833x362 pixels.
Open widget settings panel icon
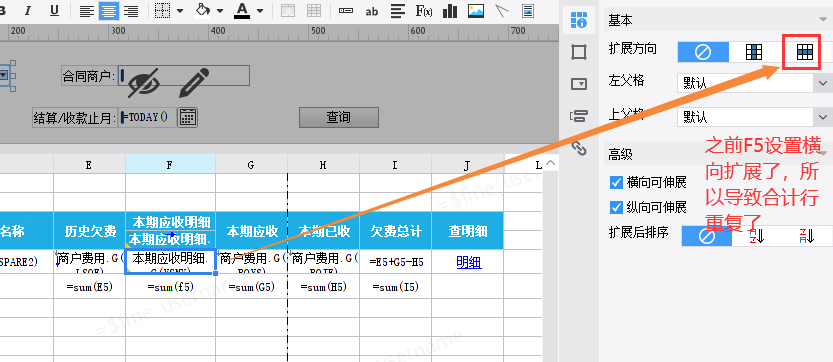tap(579, 84)
